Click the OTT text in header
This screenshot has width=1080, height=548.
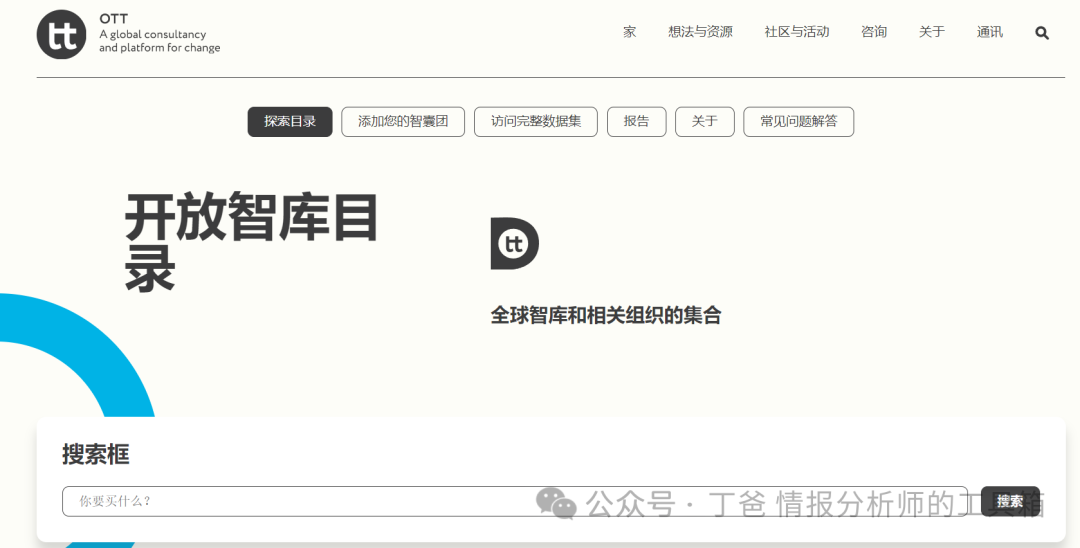click(114, 19)
